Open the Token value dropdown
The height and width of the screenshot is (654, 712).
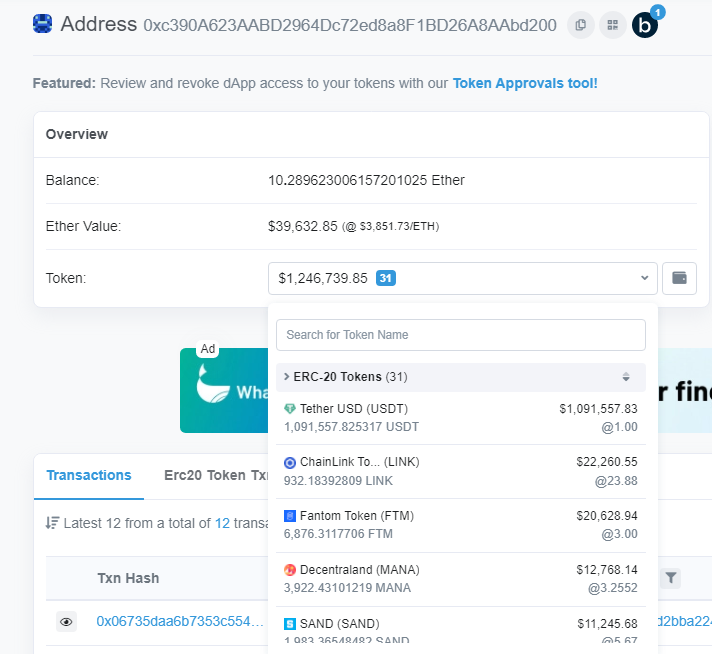click(x=462, y=278)
